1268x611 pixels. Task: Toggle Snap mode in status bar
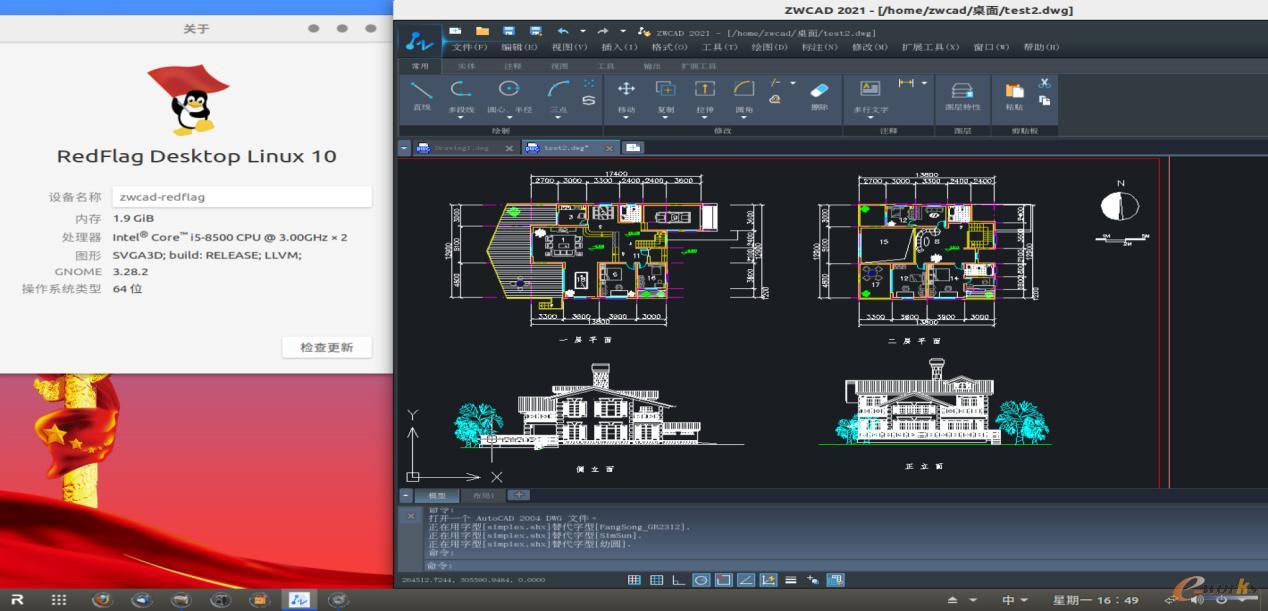[x=634, y=579]
